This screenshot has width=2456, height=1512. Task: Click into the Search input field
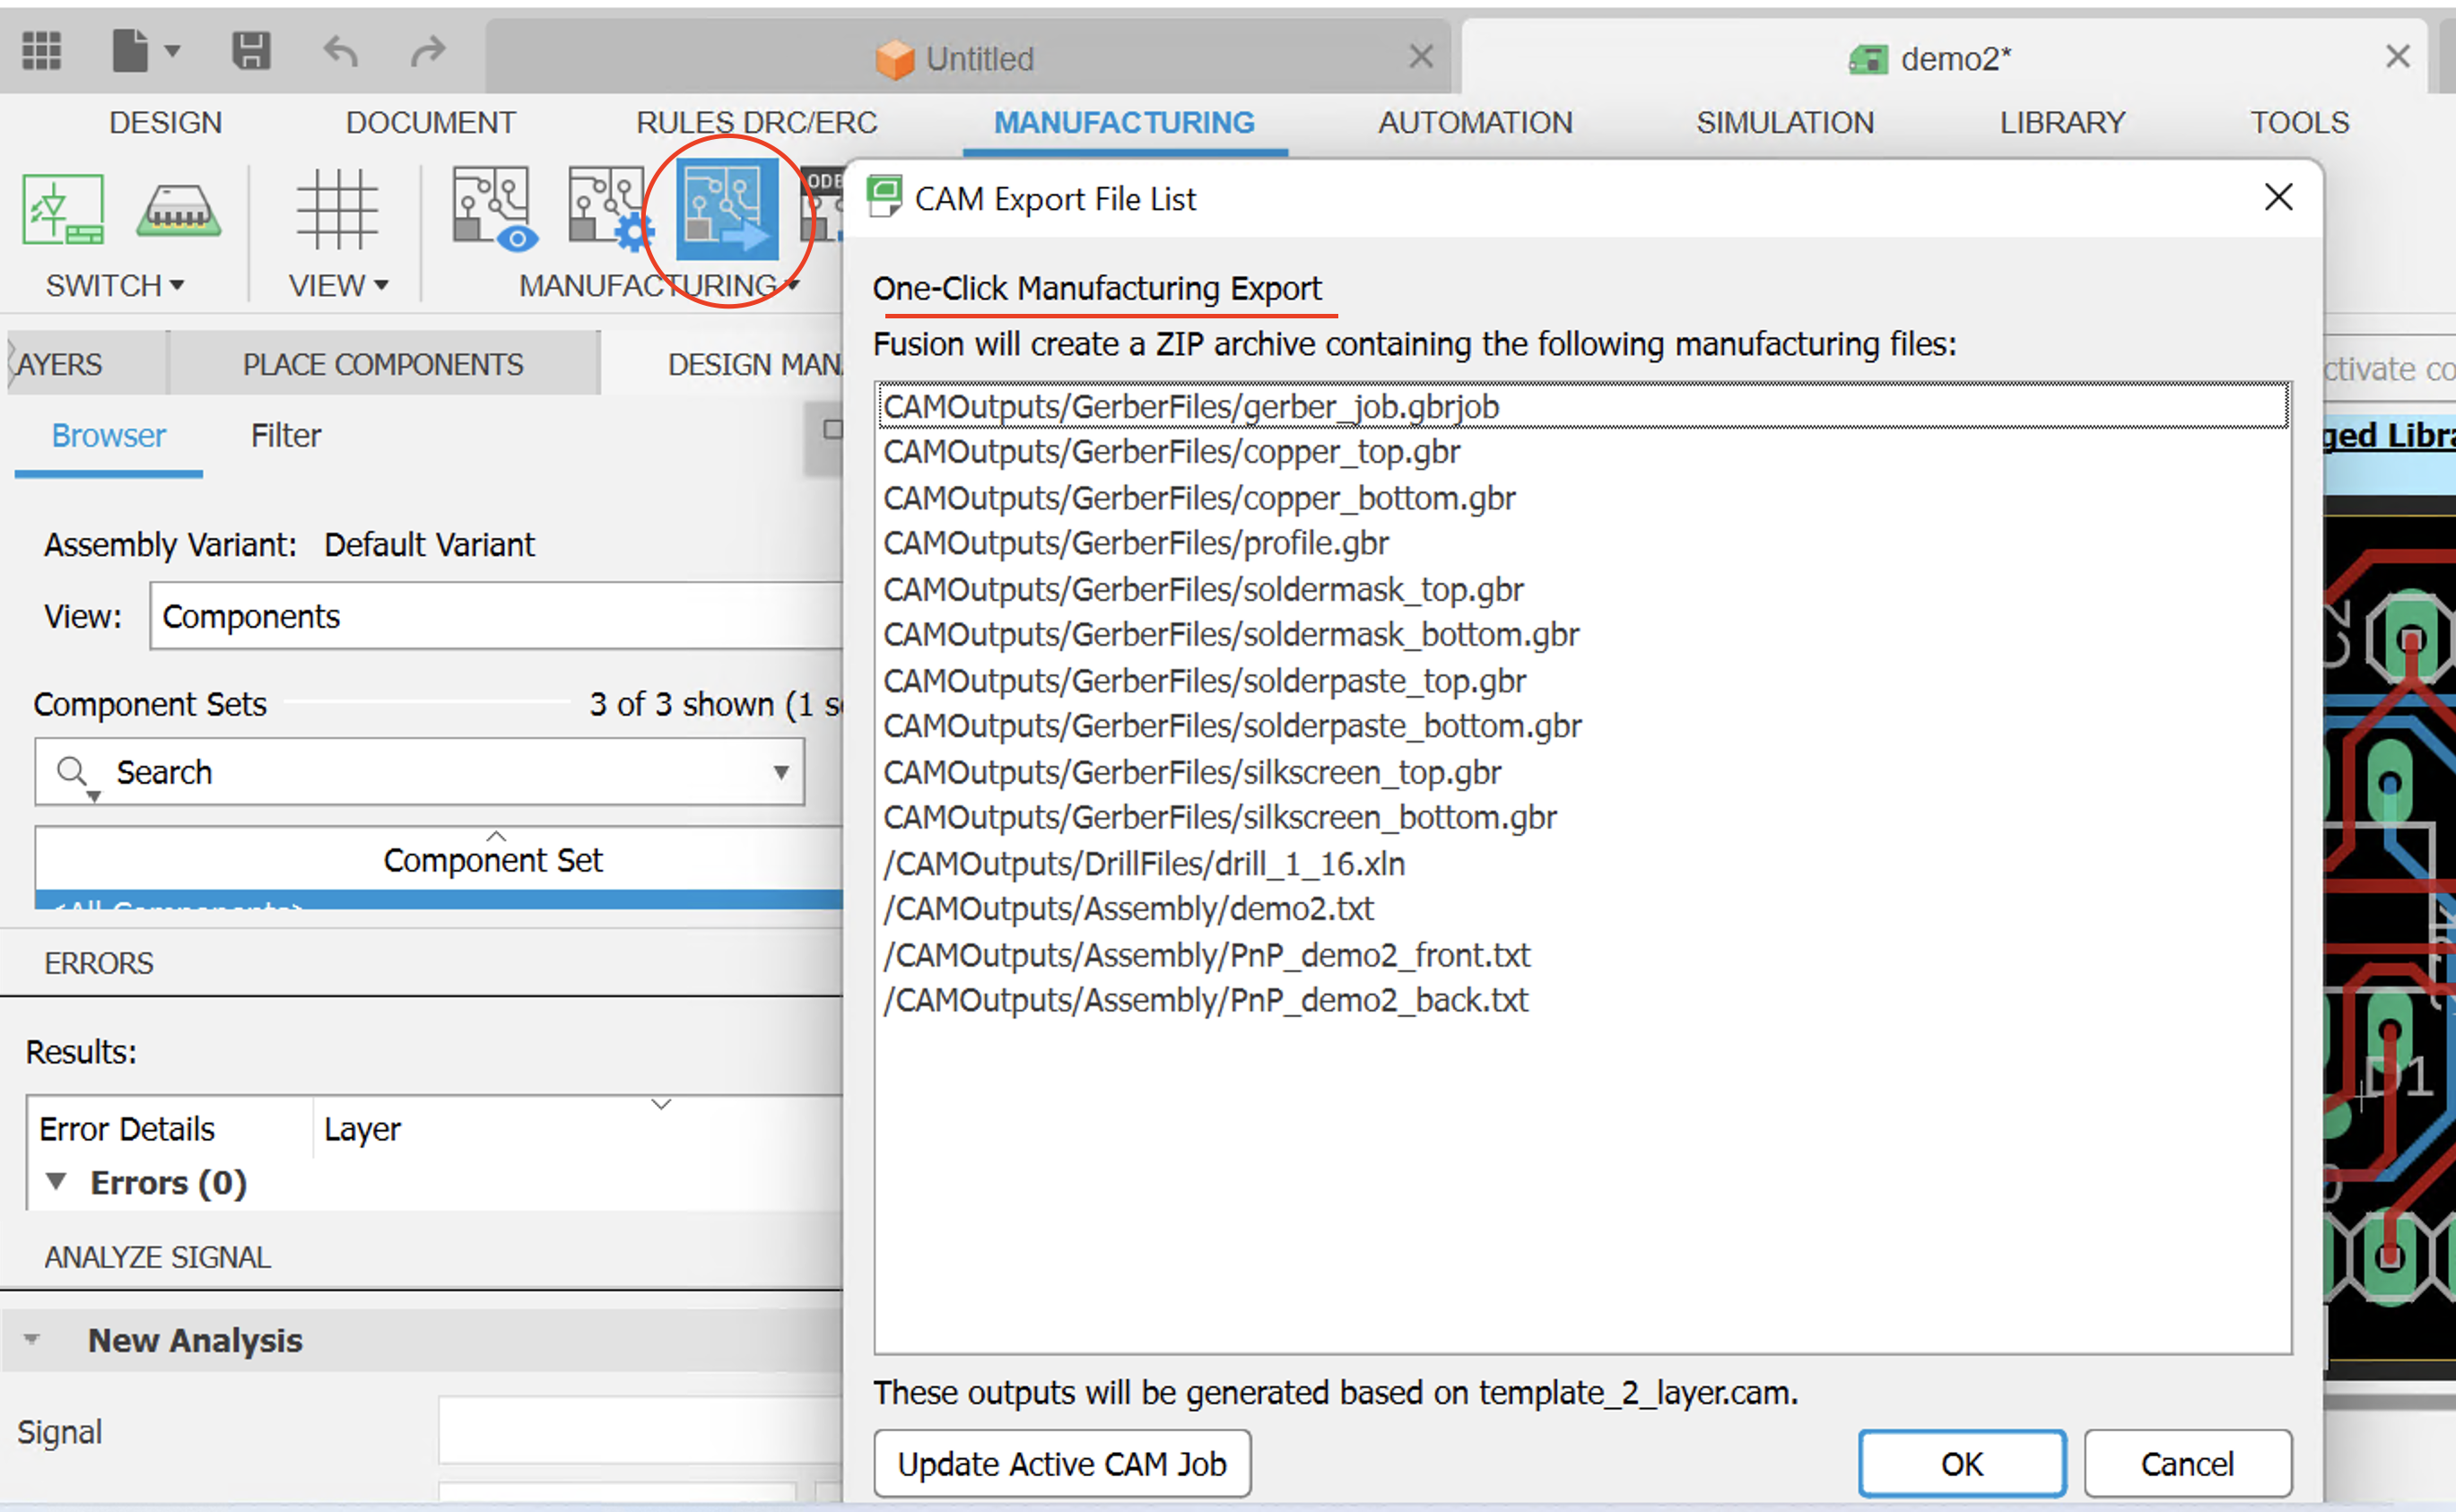coord(420,772)
